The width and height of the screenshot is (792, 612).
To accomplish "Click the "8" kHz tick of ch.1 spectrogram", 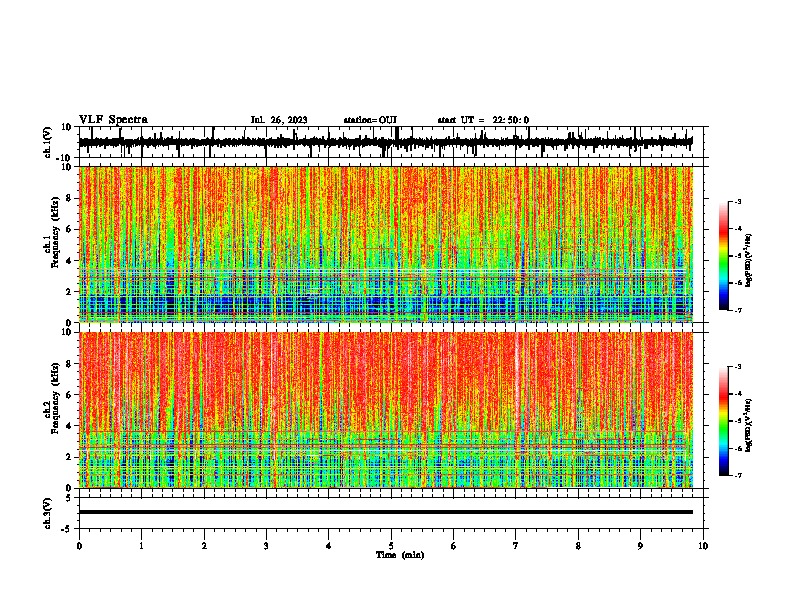I will pyautogui.click(x=70, y=198).
